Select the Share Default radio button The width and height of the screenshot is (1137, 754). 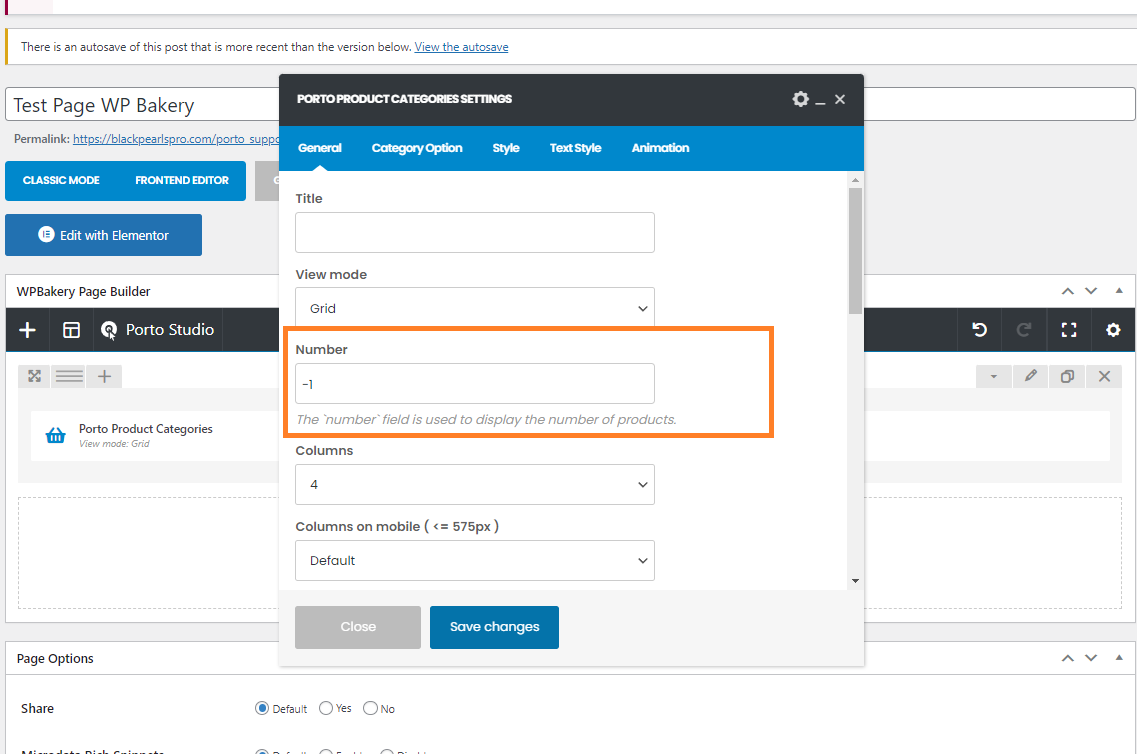tap(262, 708)
